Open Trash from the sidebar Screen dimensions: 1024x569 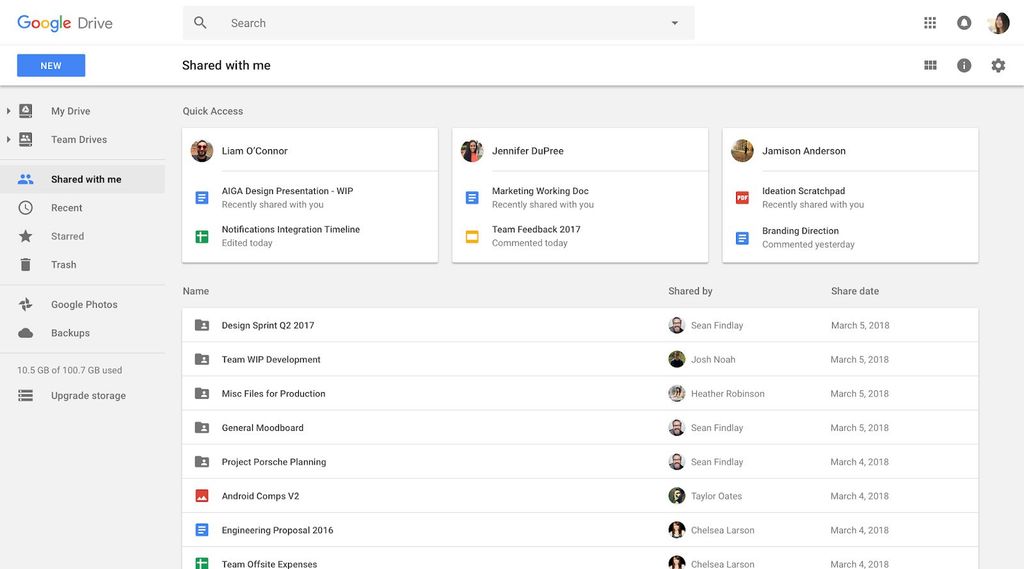point(63,265)
